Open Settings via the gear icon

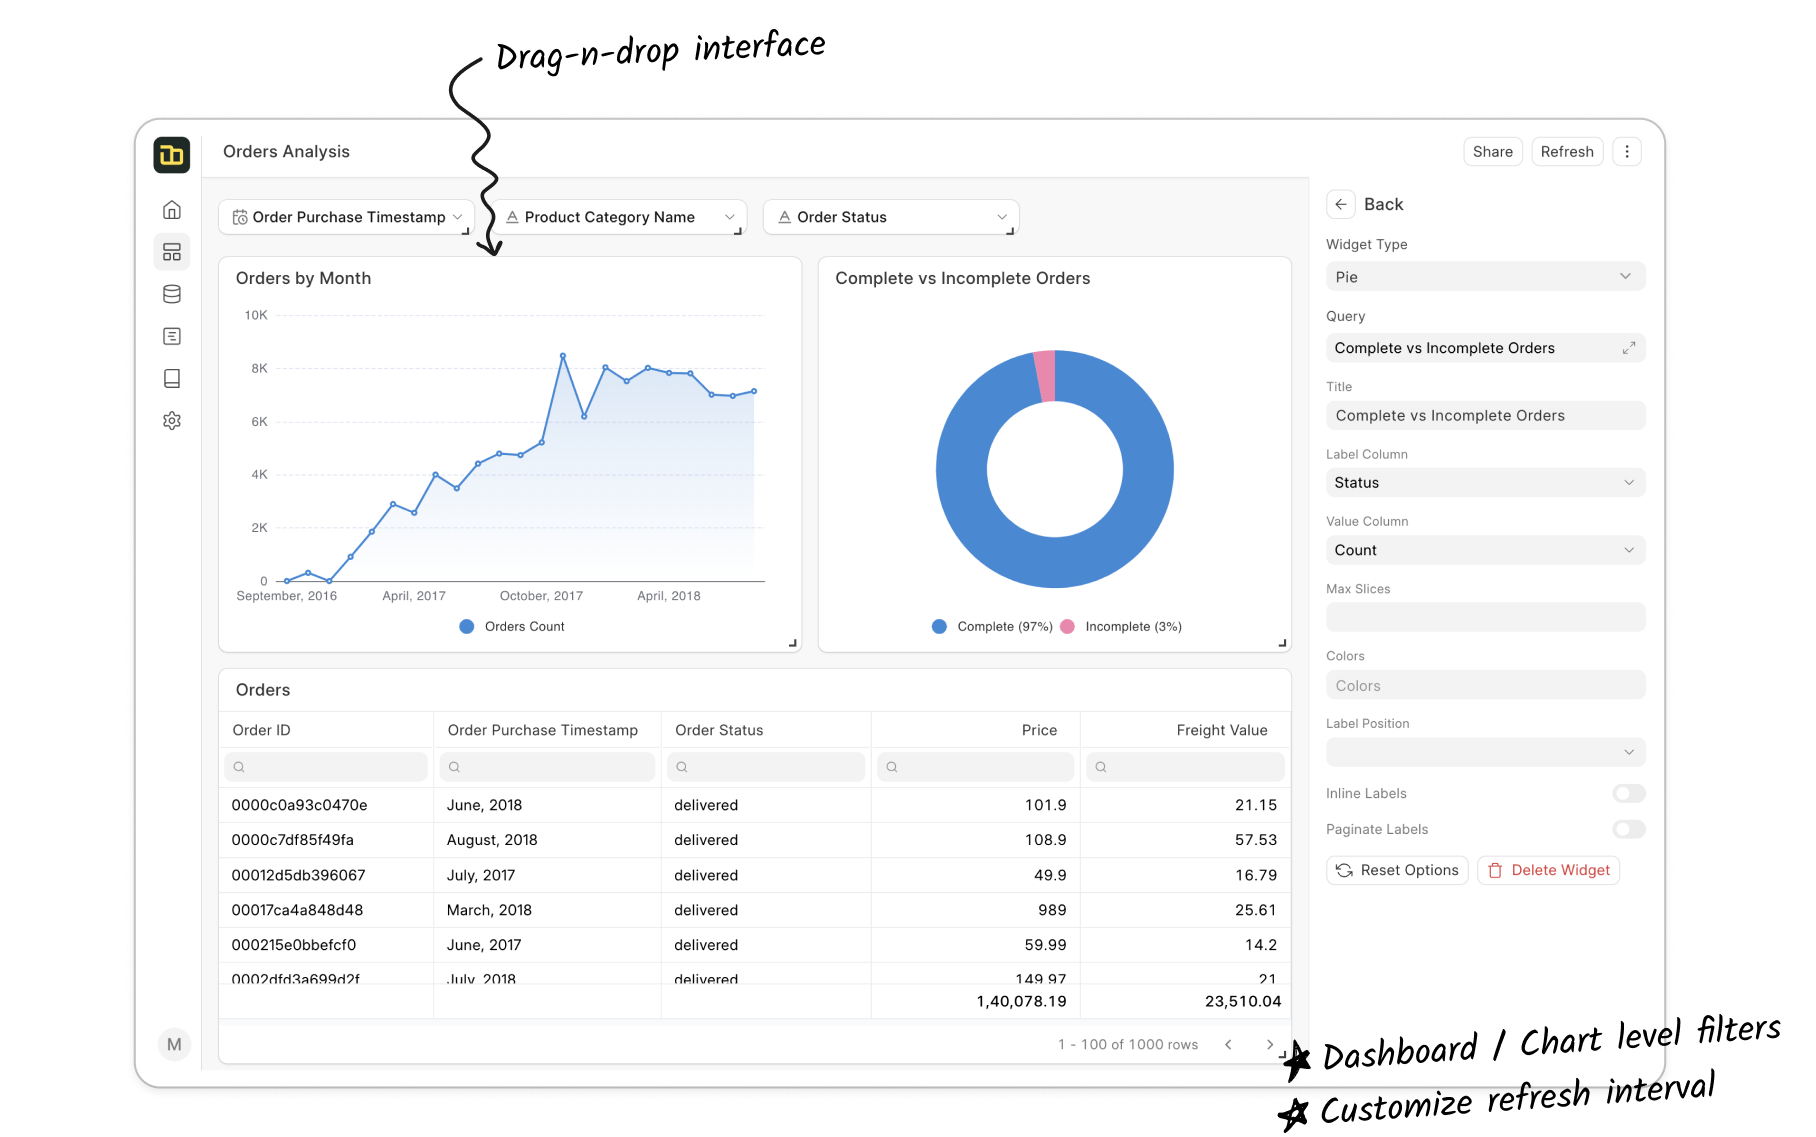[172, 420]
